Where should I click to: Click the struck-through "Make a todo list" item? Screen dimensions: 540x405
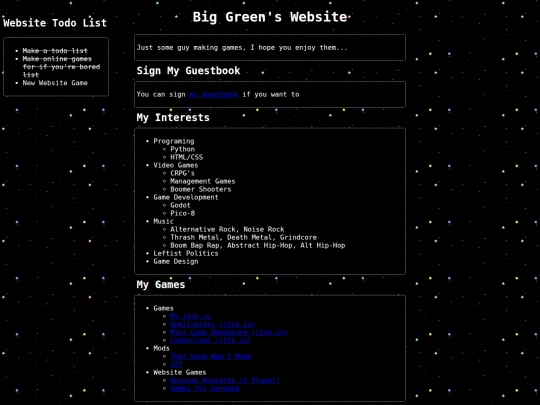(x=55, y=51)
